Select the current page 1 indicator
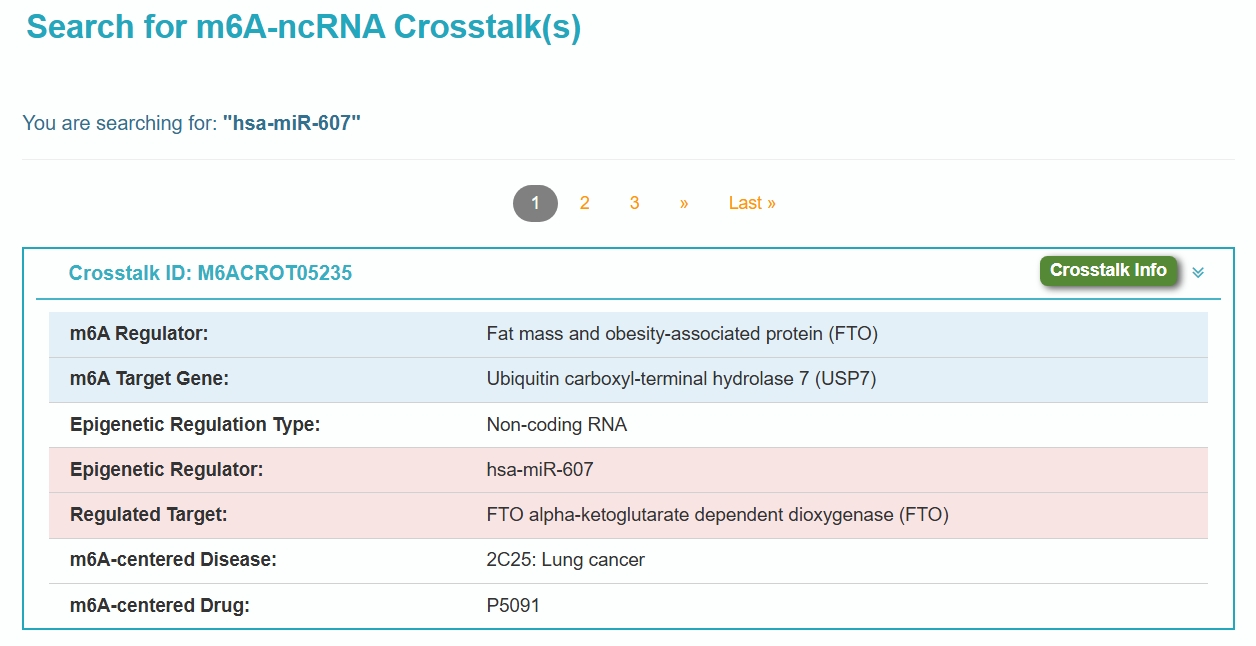Screen dimensions: 1256x646 tap(535, 203)
